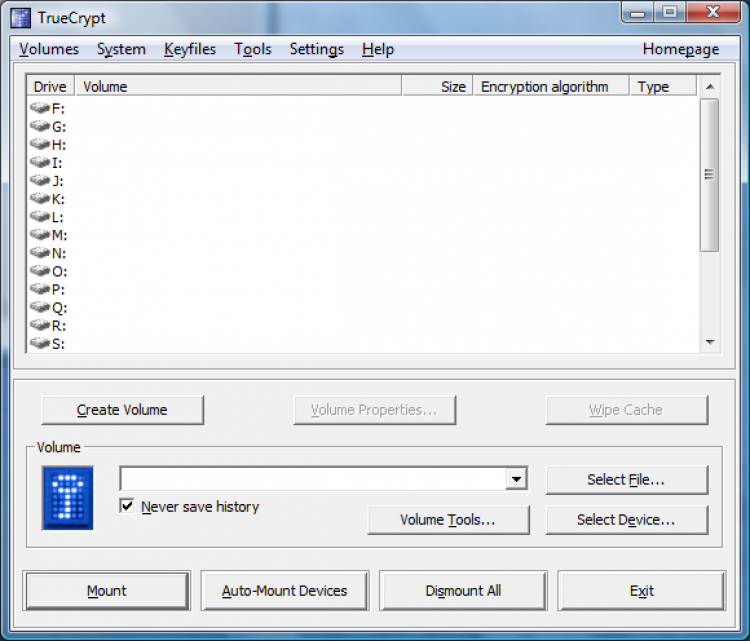Click Select File button
750x641 pixels.
point(627,480)
